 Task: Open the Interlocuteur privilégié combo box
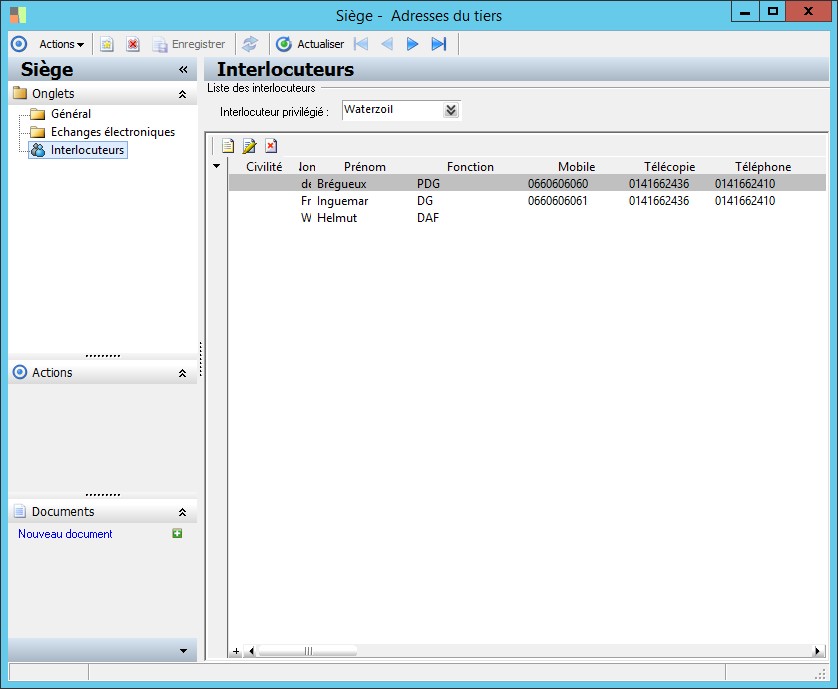451,110
